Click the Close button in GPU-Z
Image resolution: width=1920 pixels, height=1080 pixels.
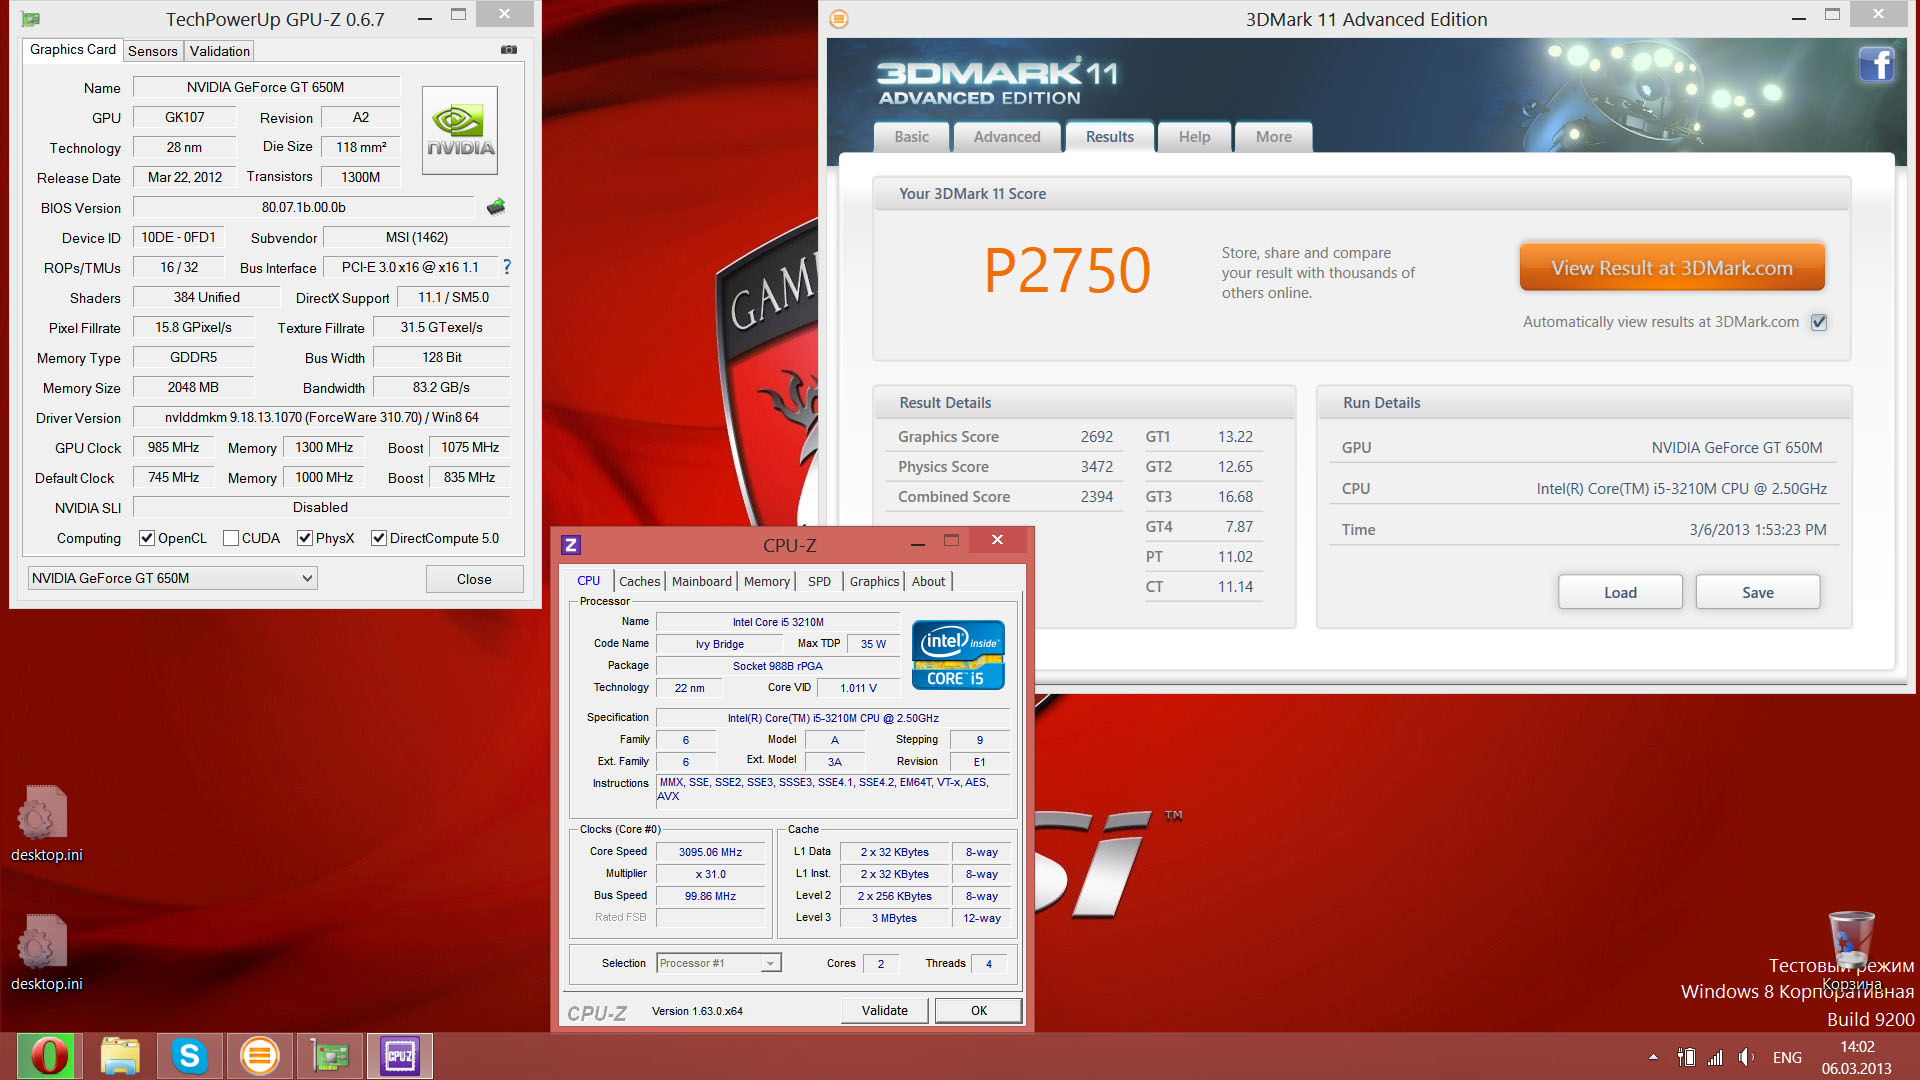click(474, 579)
